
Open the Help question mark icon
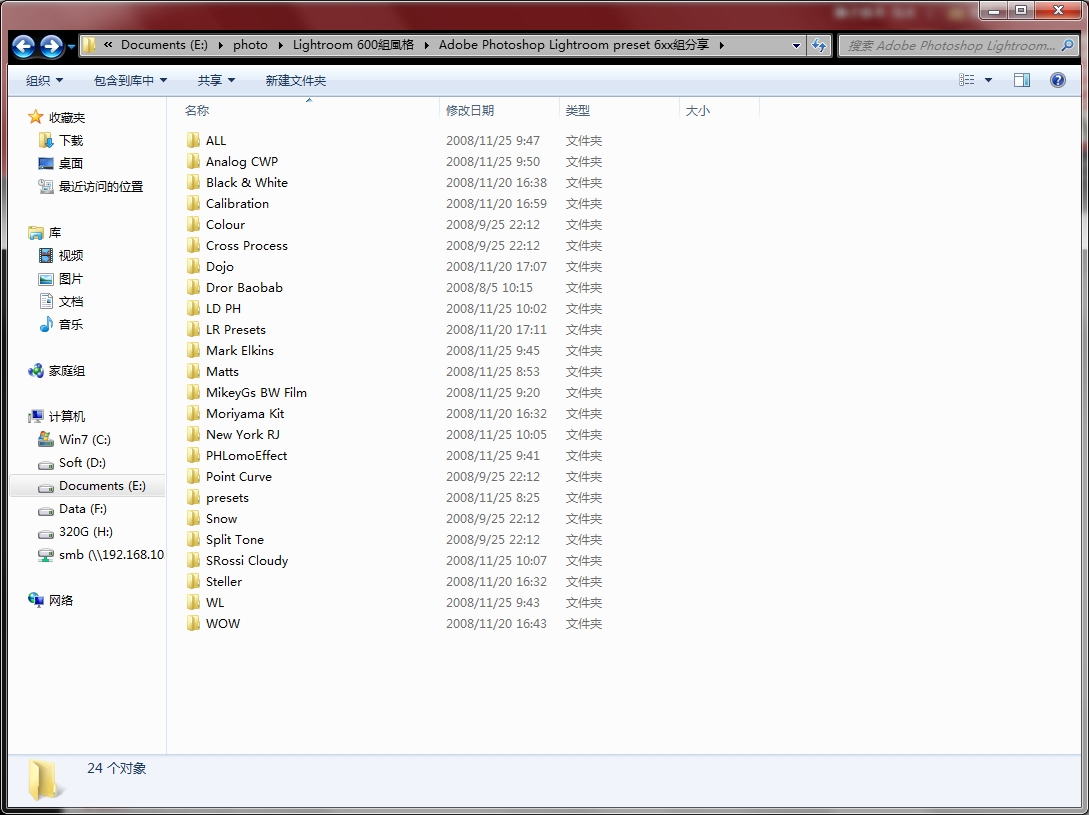[x=1058, y=80]
